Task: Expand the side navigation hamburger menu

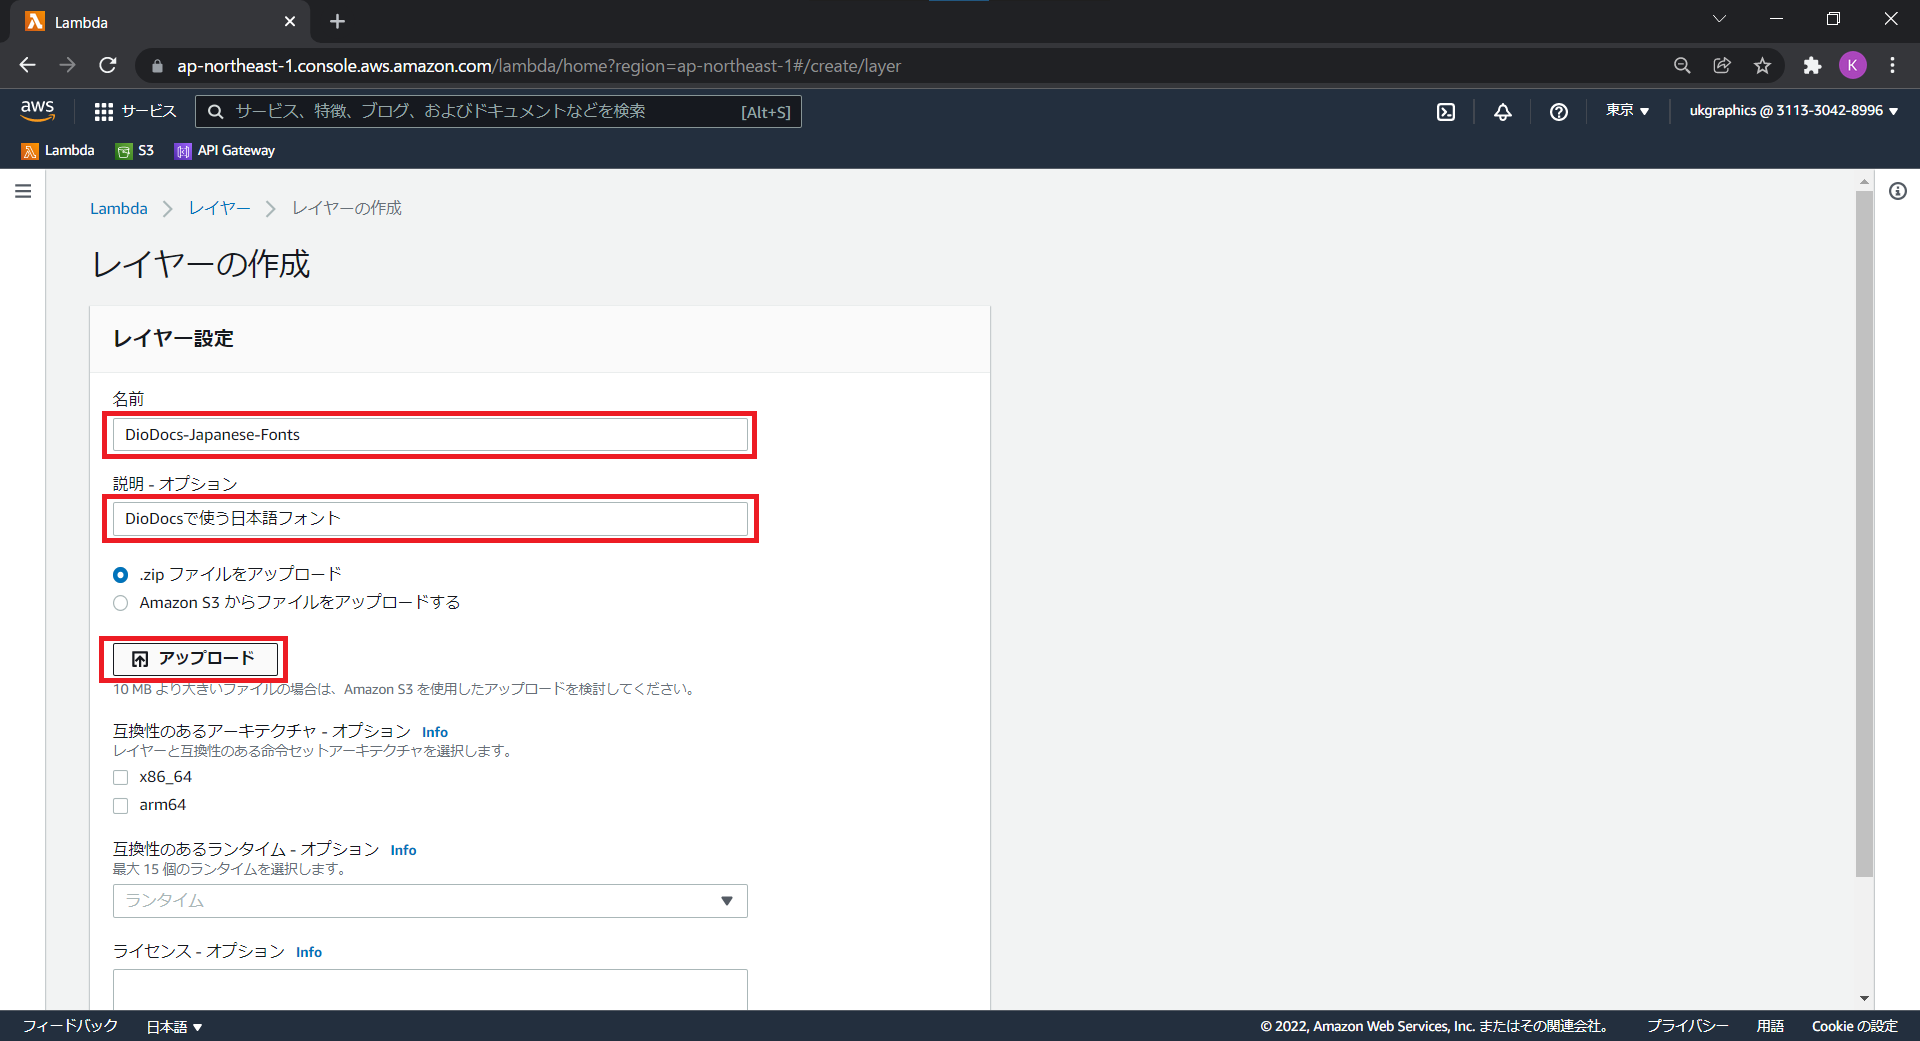Action: pos(23,191)
